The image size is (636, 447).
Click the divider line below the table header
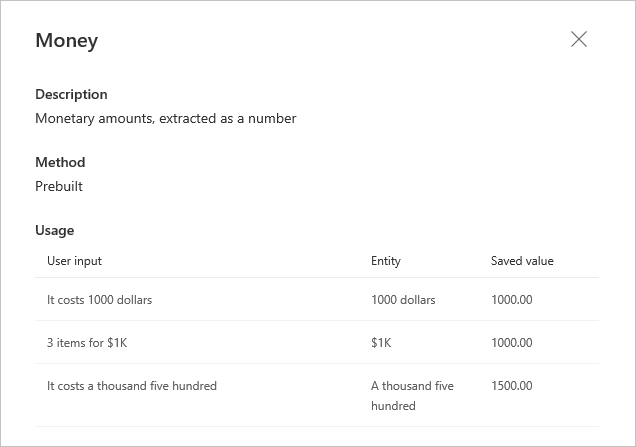click(x=317, y=278)
